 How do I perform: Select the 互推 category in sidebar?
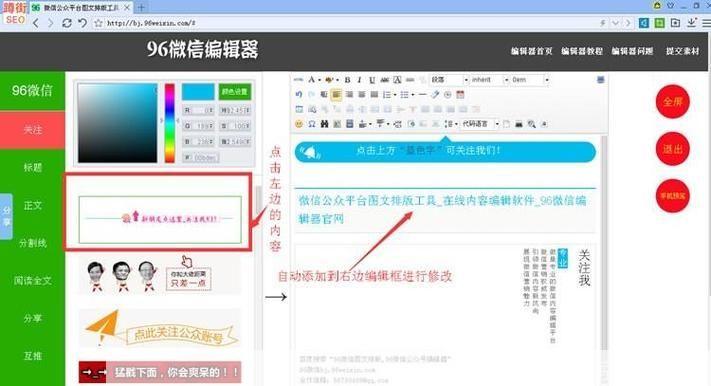tap(33, 356)
